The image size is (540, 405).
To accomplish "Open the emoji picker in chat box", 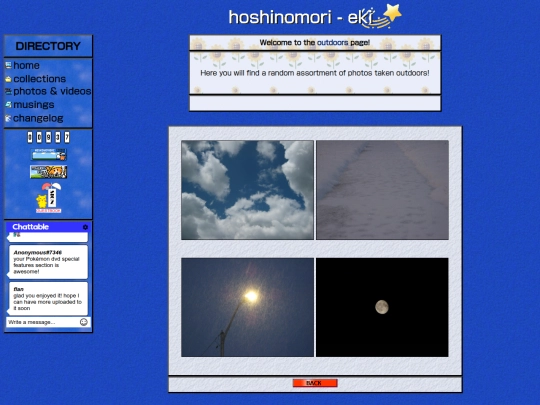I will [83, 322].
